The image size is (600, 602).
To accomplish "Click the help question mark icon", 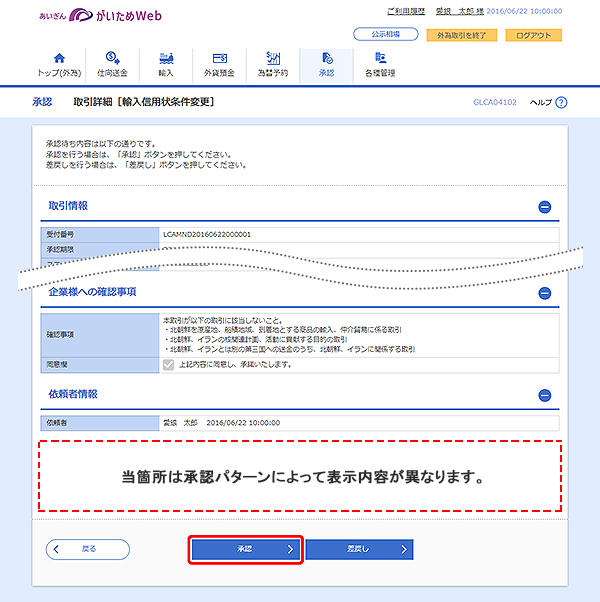I will (x=561, y=103).
